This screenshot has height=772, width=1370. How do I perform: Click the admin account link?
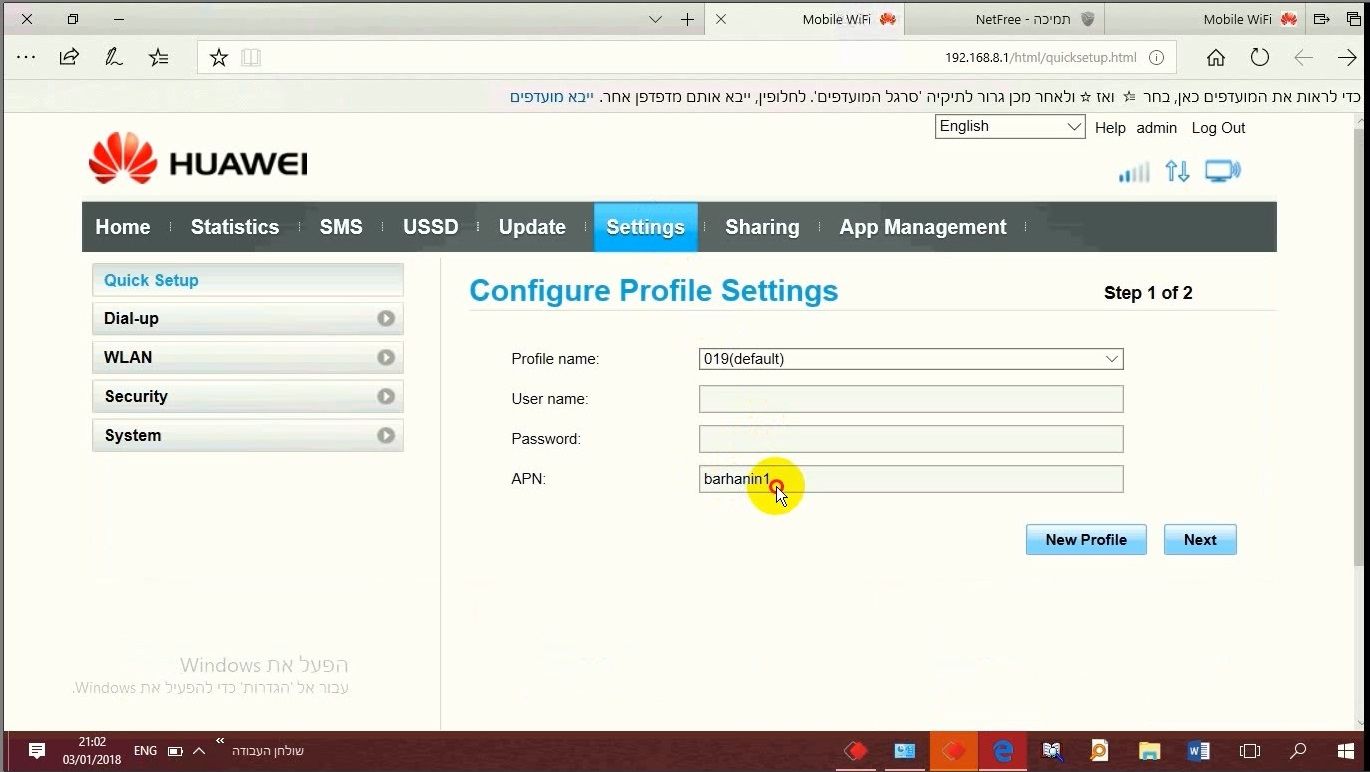[1157, 128]
